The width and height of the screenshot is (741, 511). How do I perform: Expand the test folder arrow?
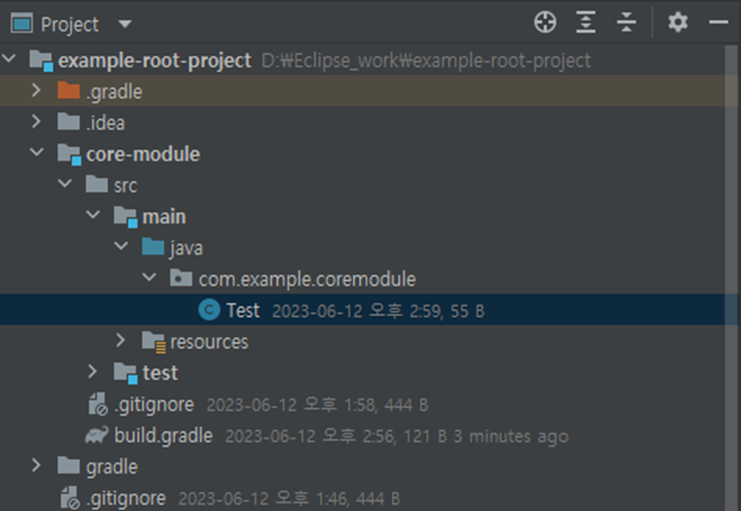pos(93,373)
